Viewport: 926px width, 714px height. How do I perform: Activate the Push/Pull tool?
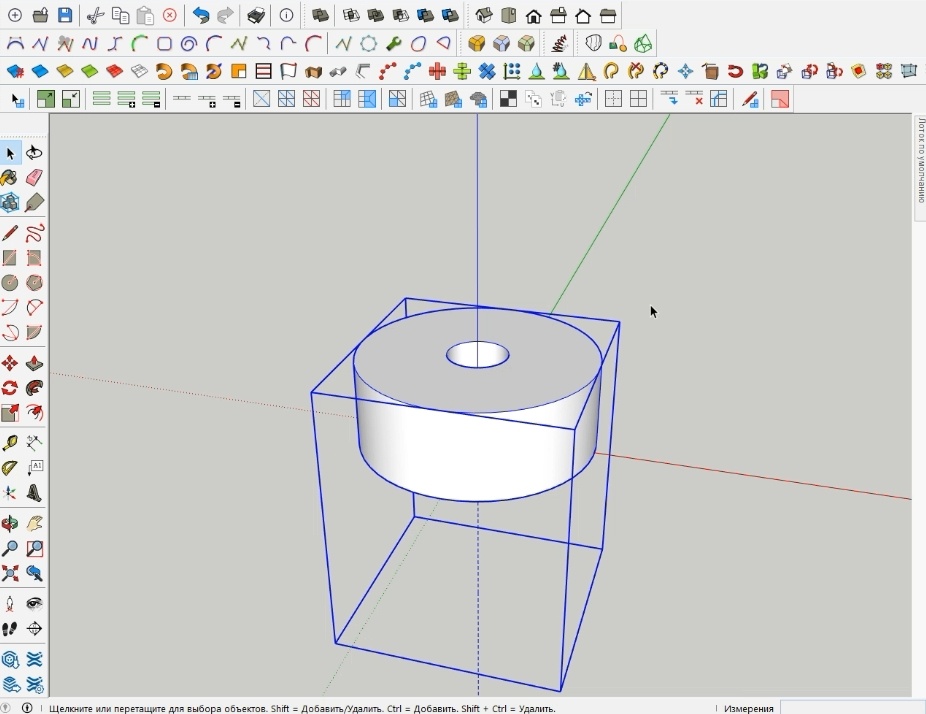[34, 363]
